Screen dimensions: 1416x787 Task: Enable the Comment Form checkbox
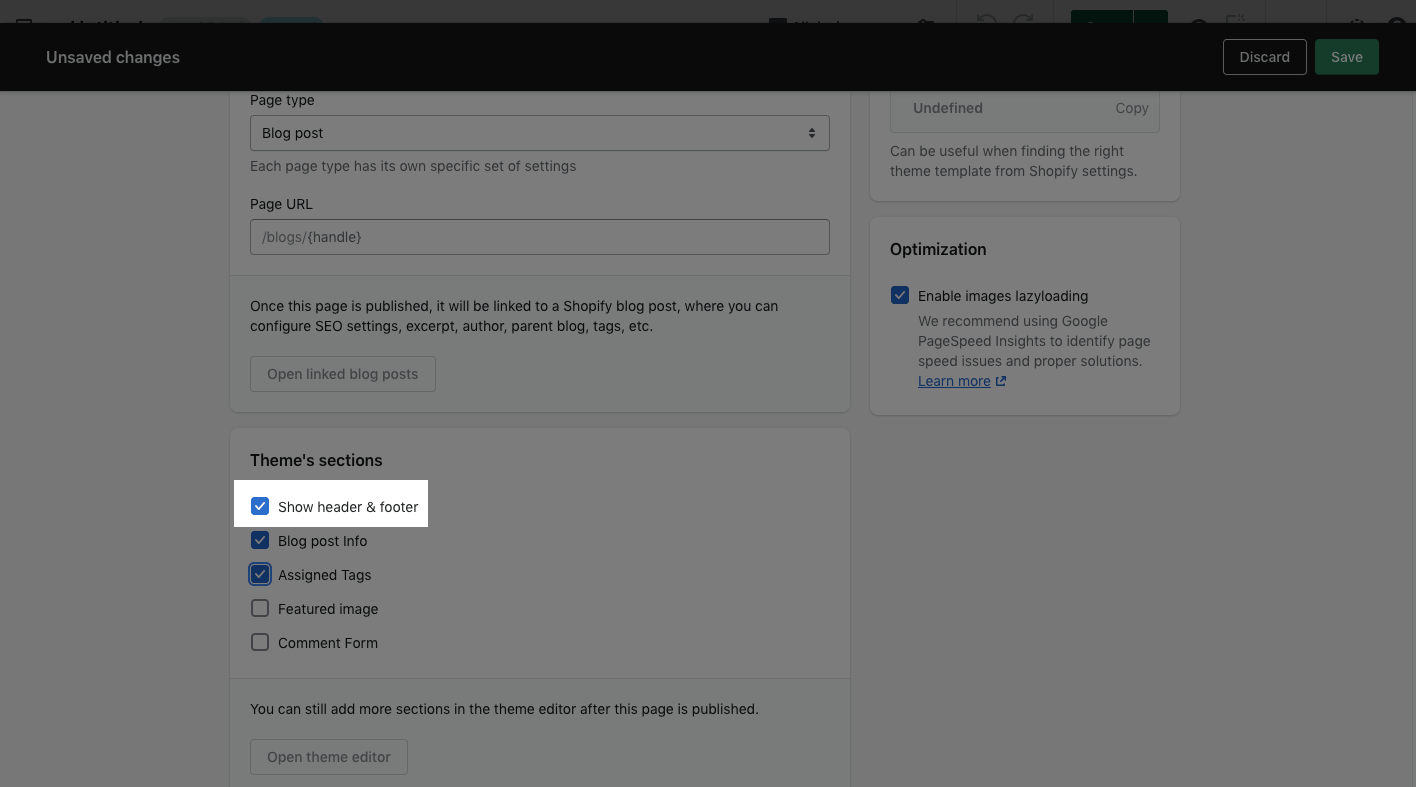click(x=260, y=643)
